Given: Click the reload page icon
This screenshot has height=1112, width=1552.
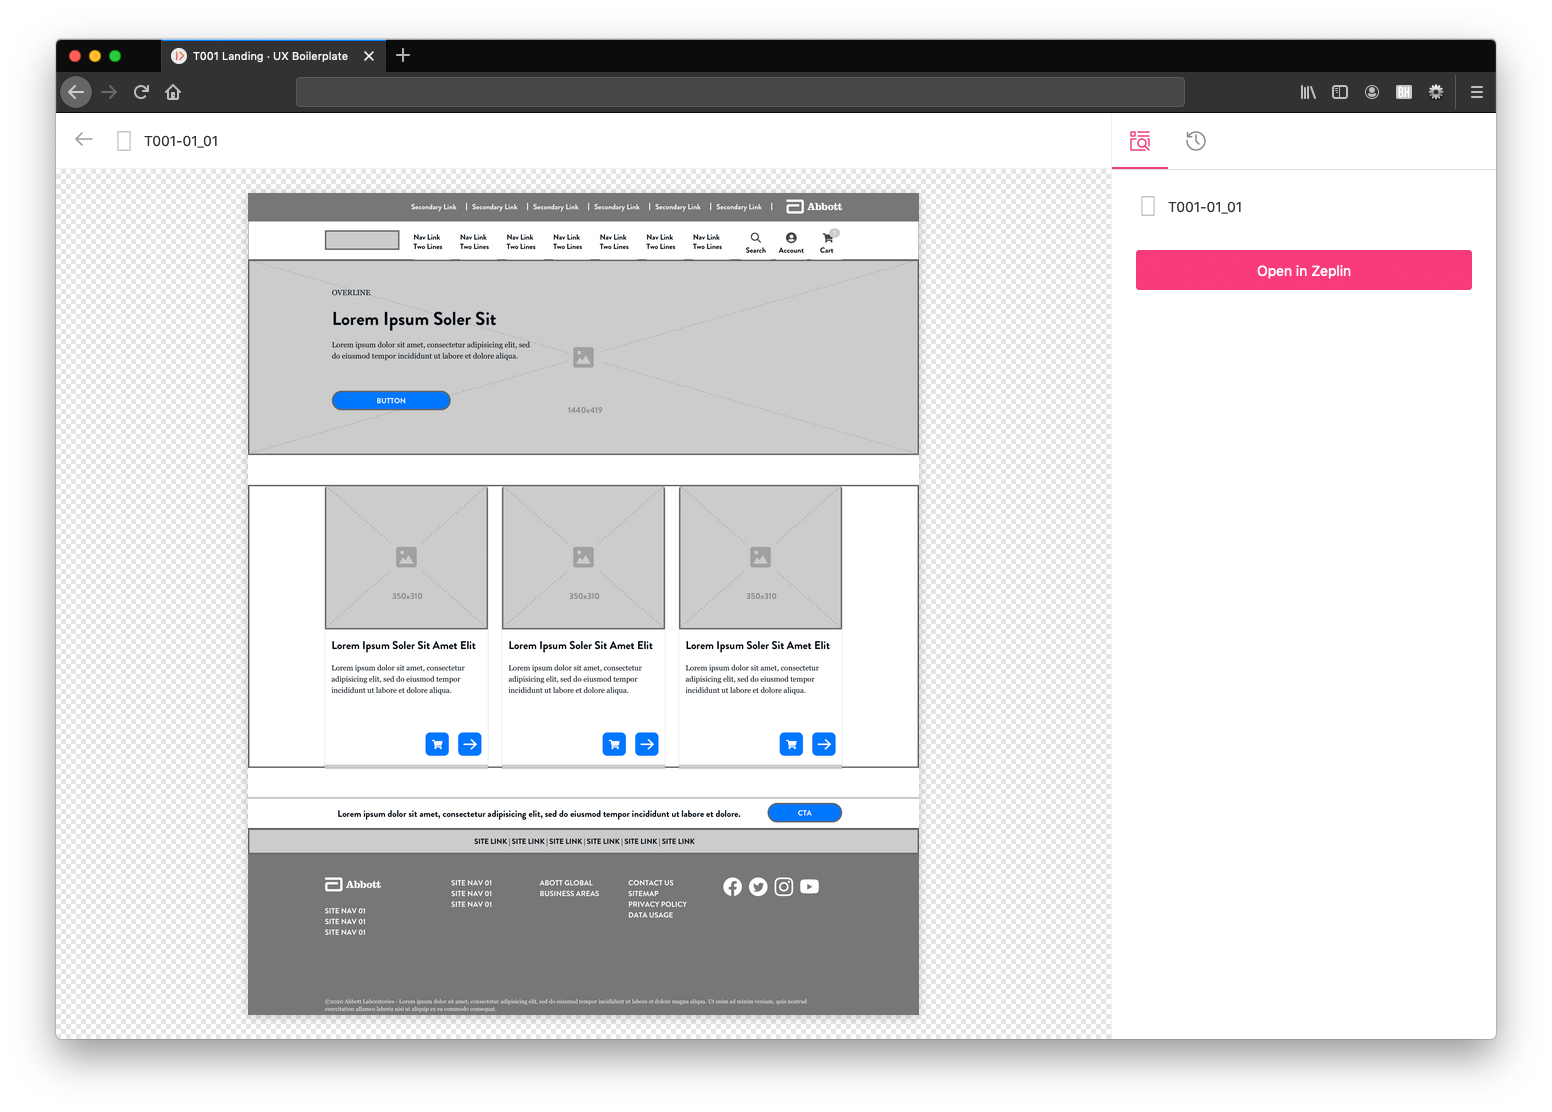Looking at the screenshot, I should pos(141,91).
